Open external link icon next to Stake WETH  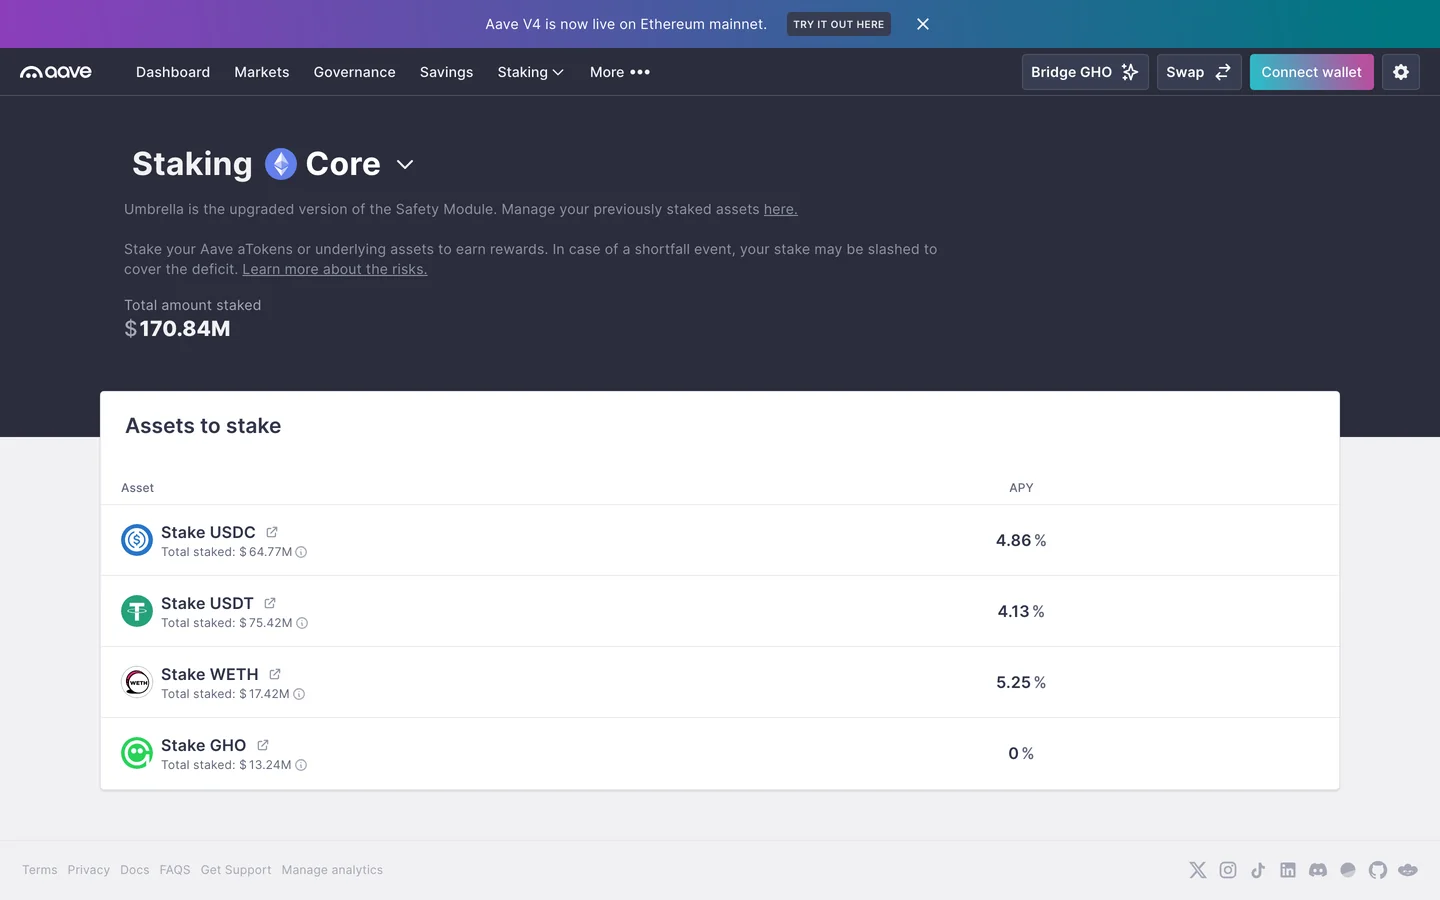tap(275, 674)
